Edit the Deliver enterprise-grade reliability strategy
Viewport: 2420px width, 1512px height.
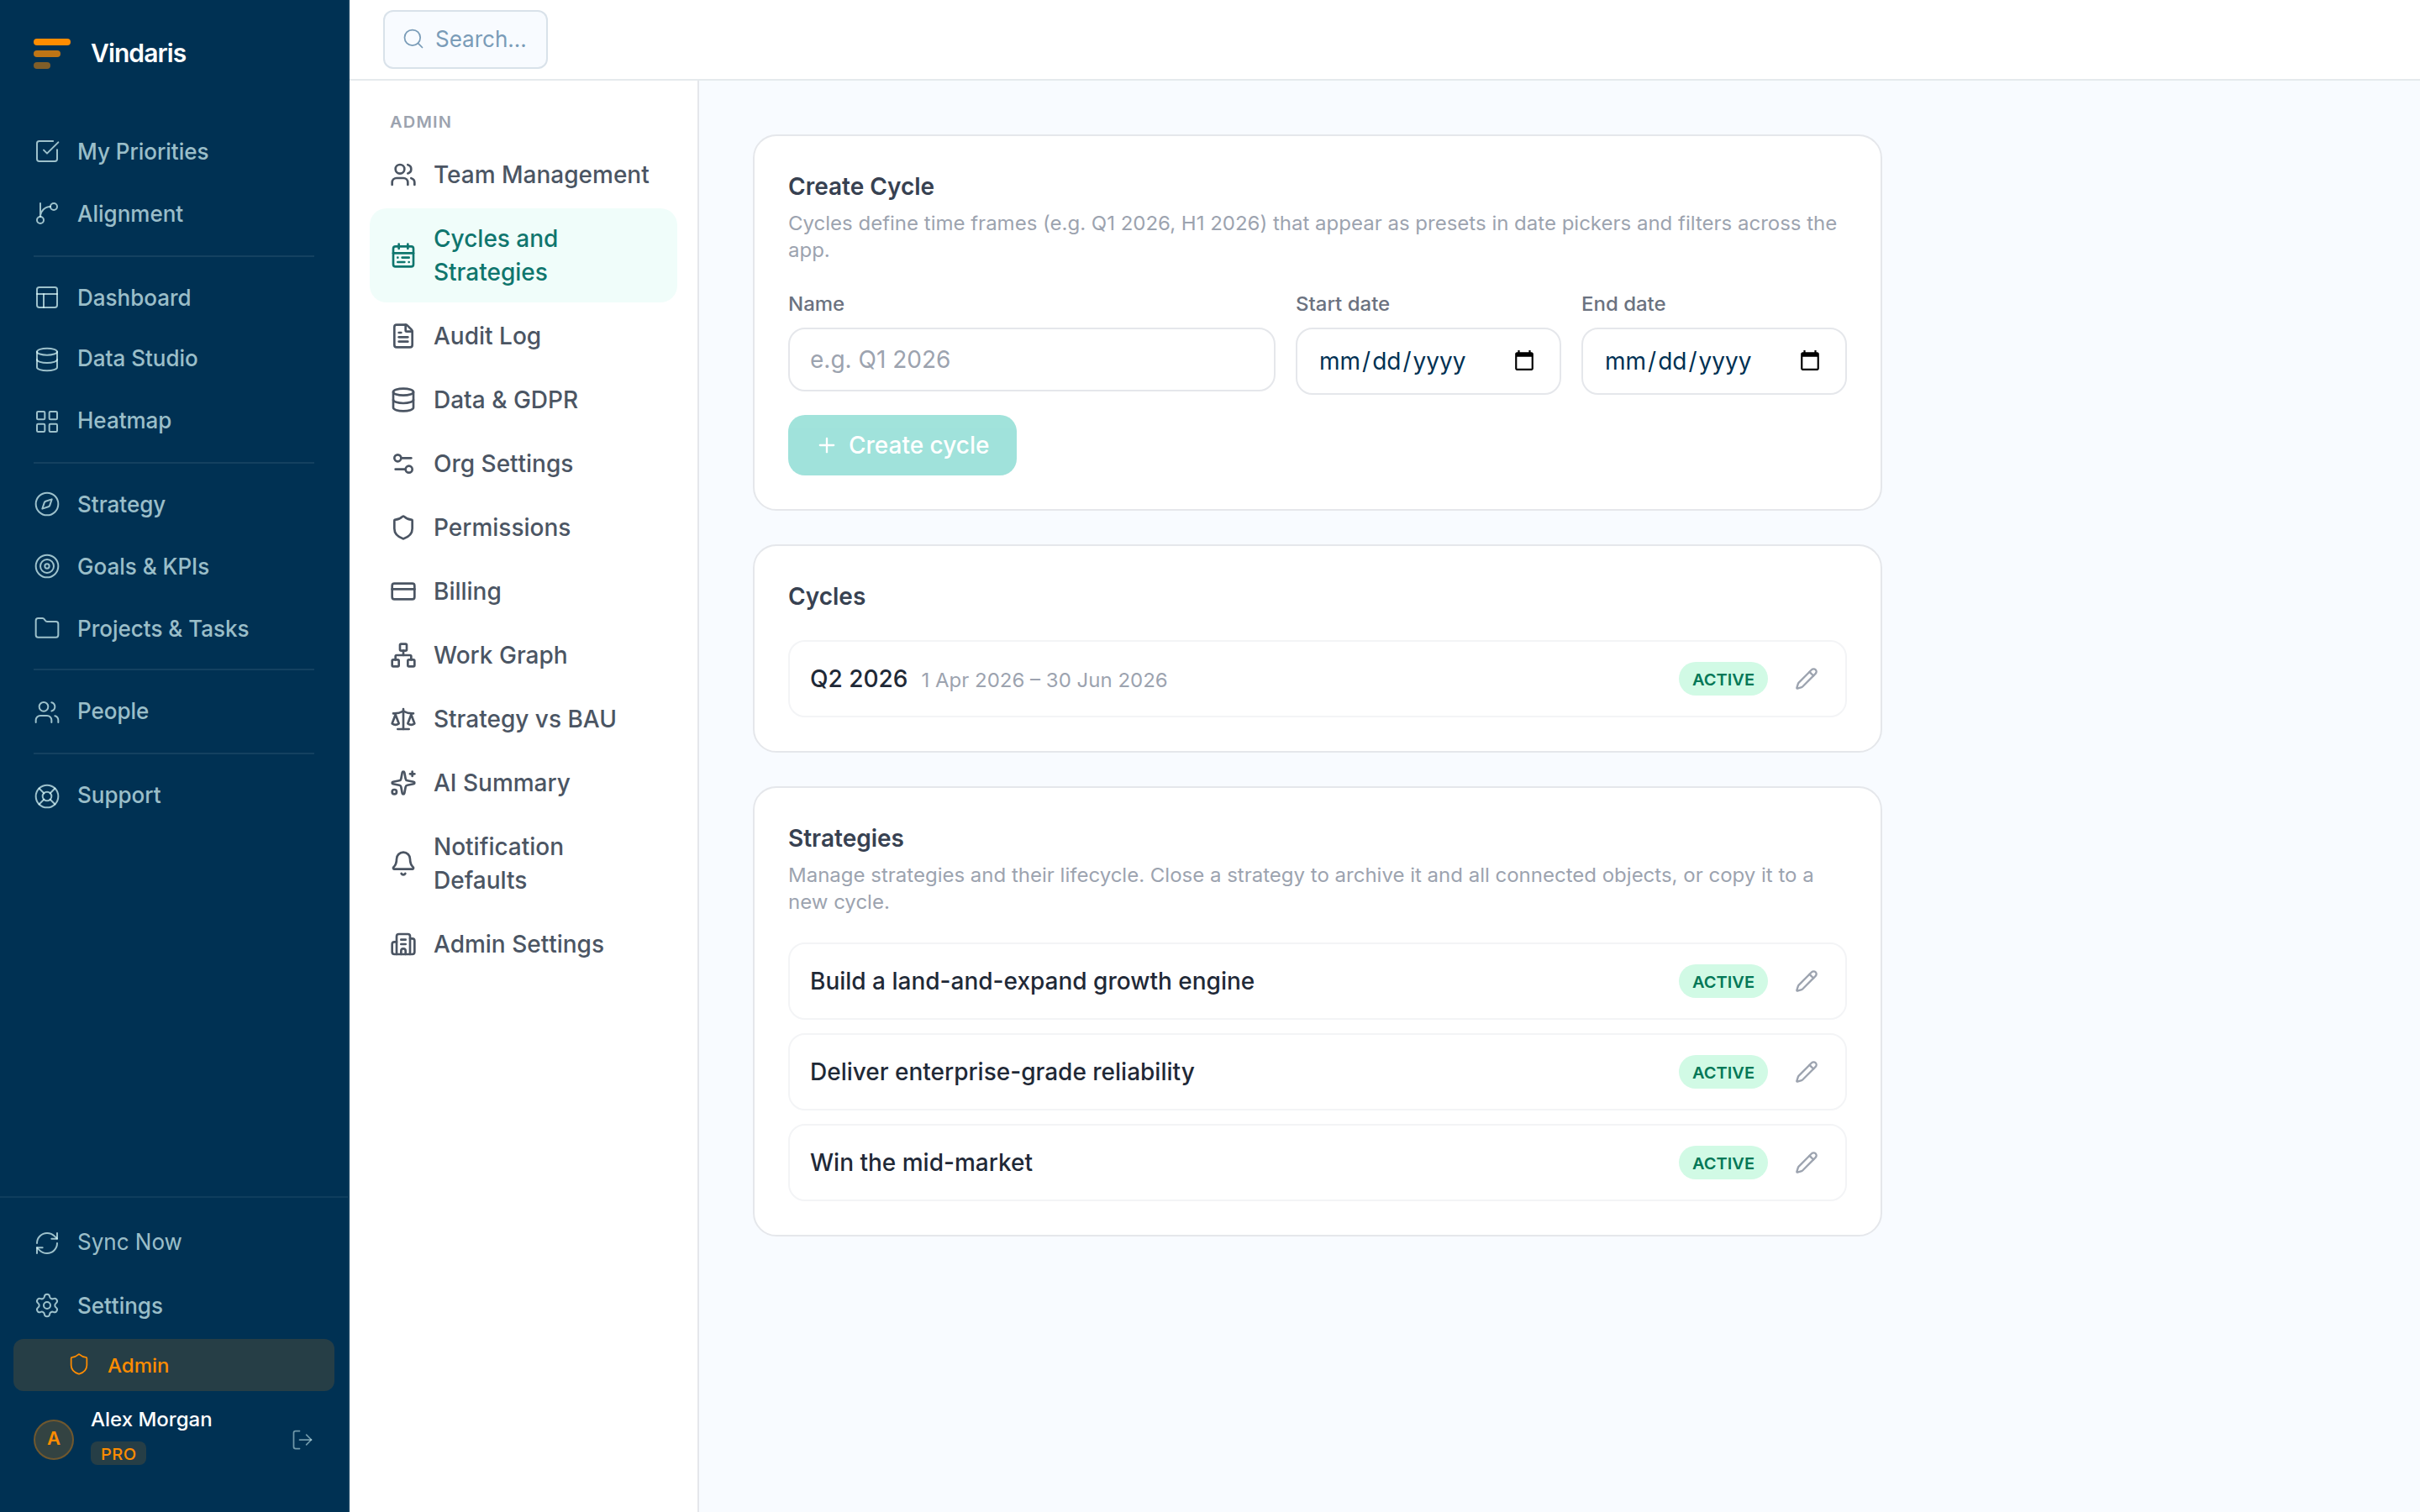(x=1806, y=1072)
